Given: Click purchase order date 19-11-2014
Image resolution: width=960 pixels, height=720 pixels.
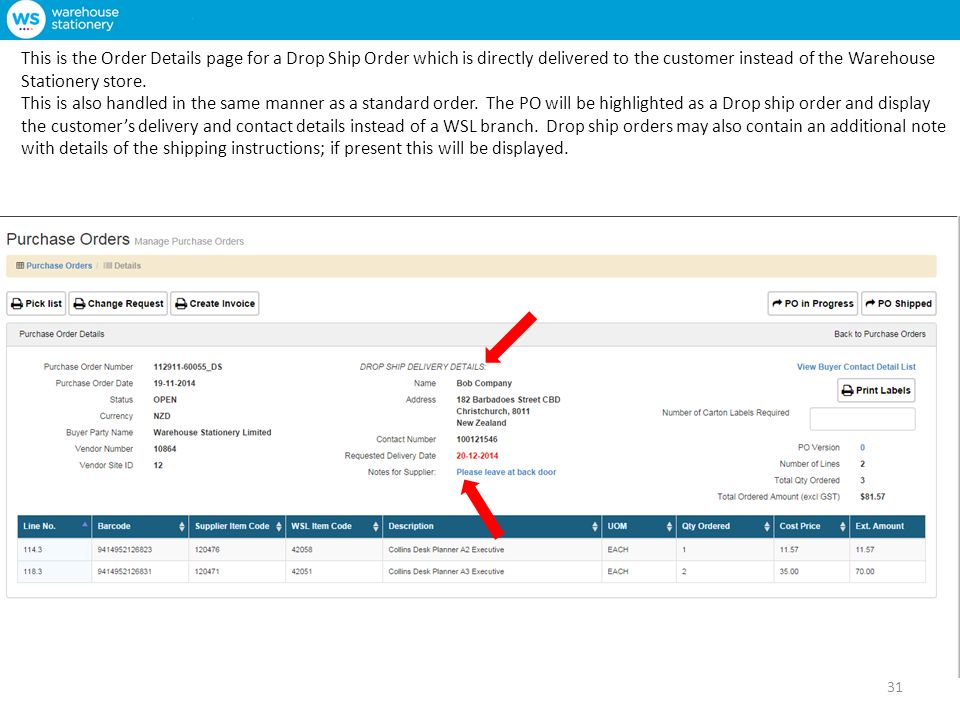Looking at the screenshot, I should 174,383.
